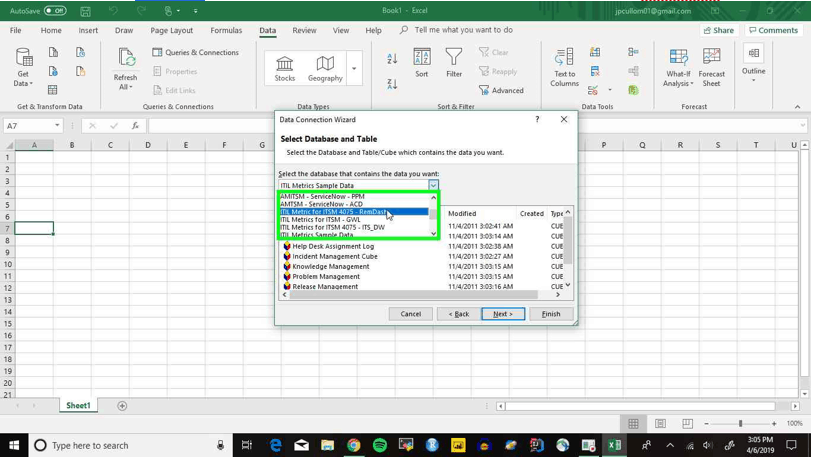Screen dimensions: 813x458
Task: Launch Text to Columns
Action: pyautogui.click(x=564, y=68)
